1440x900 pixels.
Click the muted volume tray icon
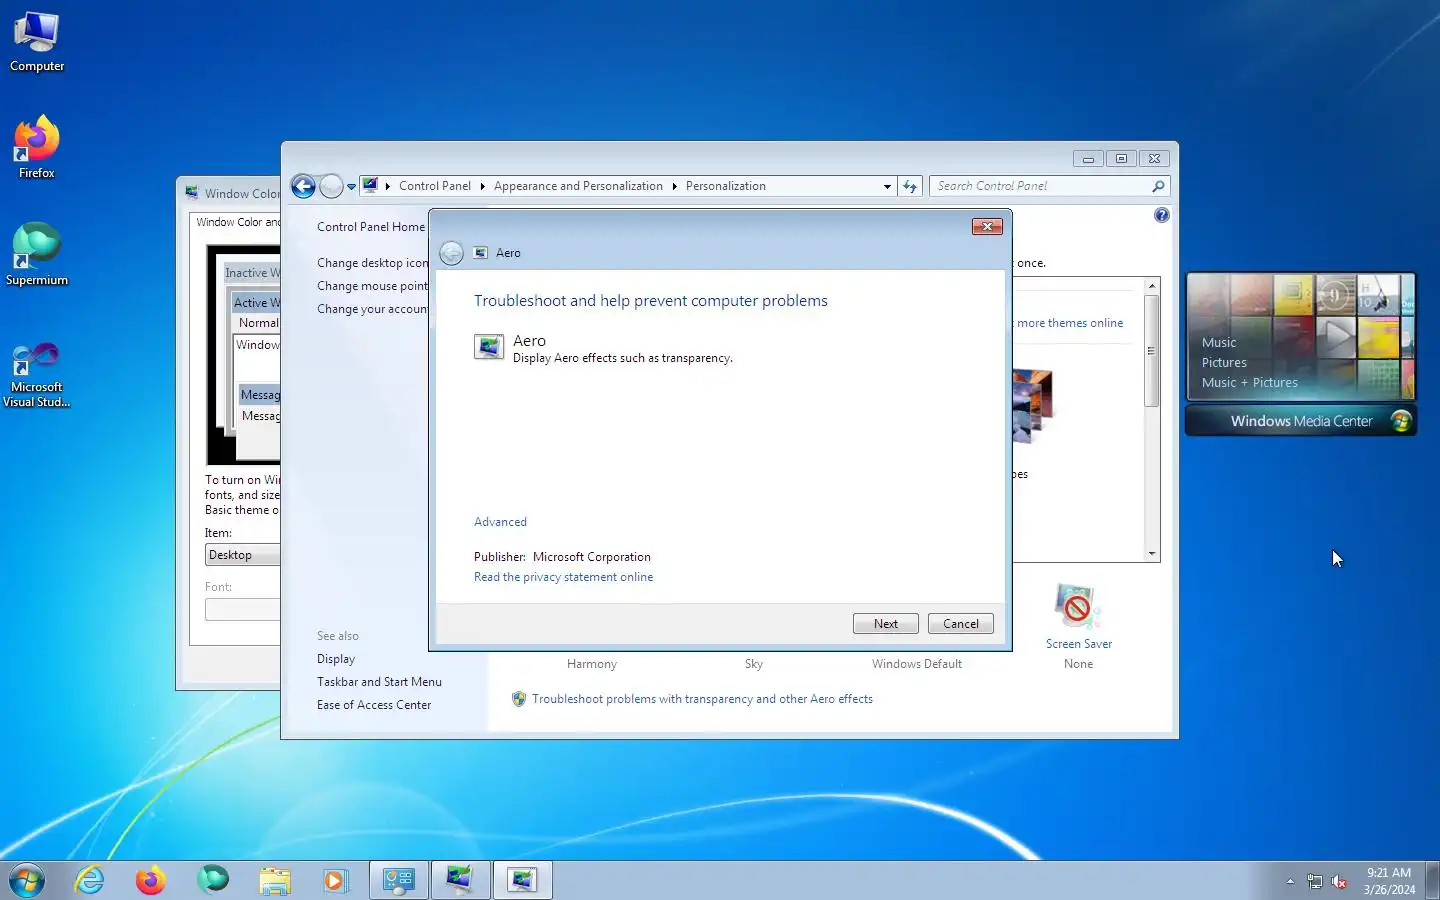[x=1339, y=881]
